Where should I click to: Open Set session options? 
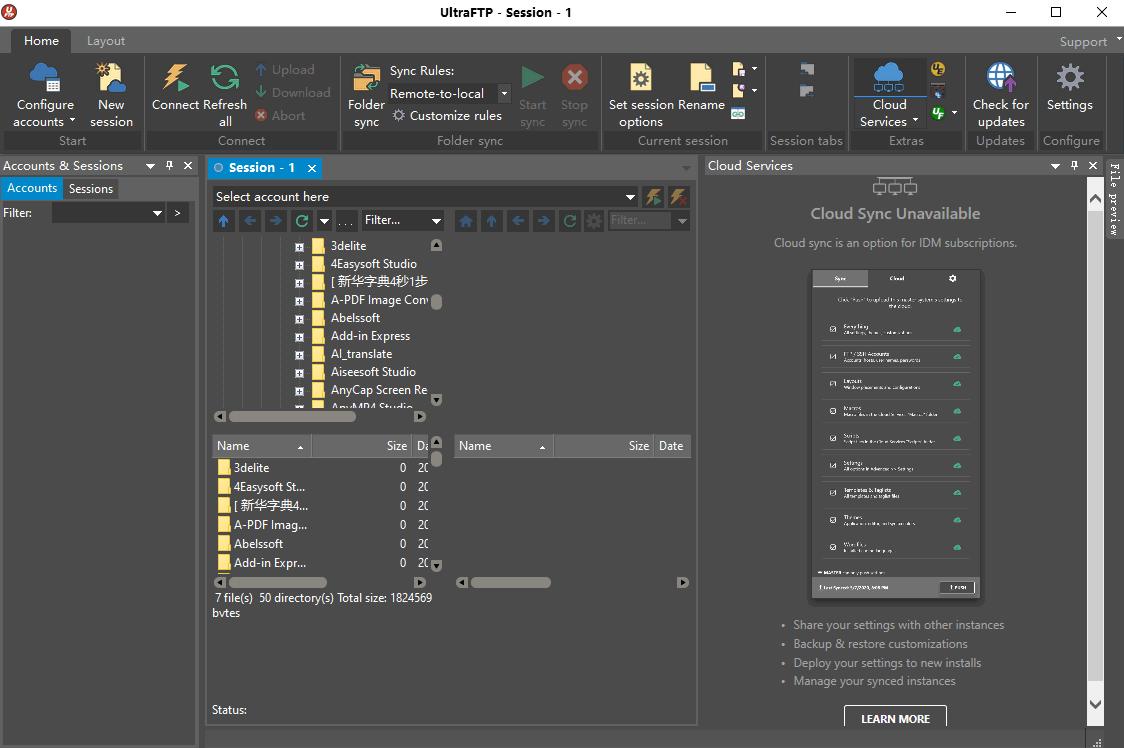click(640, 95)
